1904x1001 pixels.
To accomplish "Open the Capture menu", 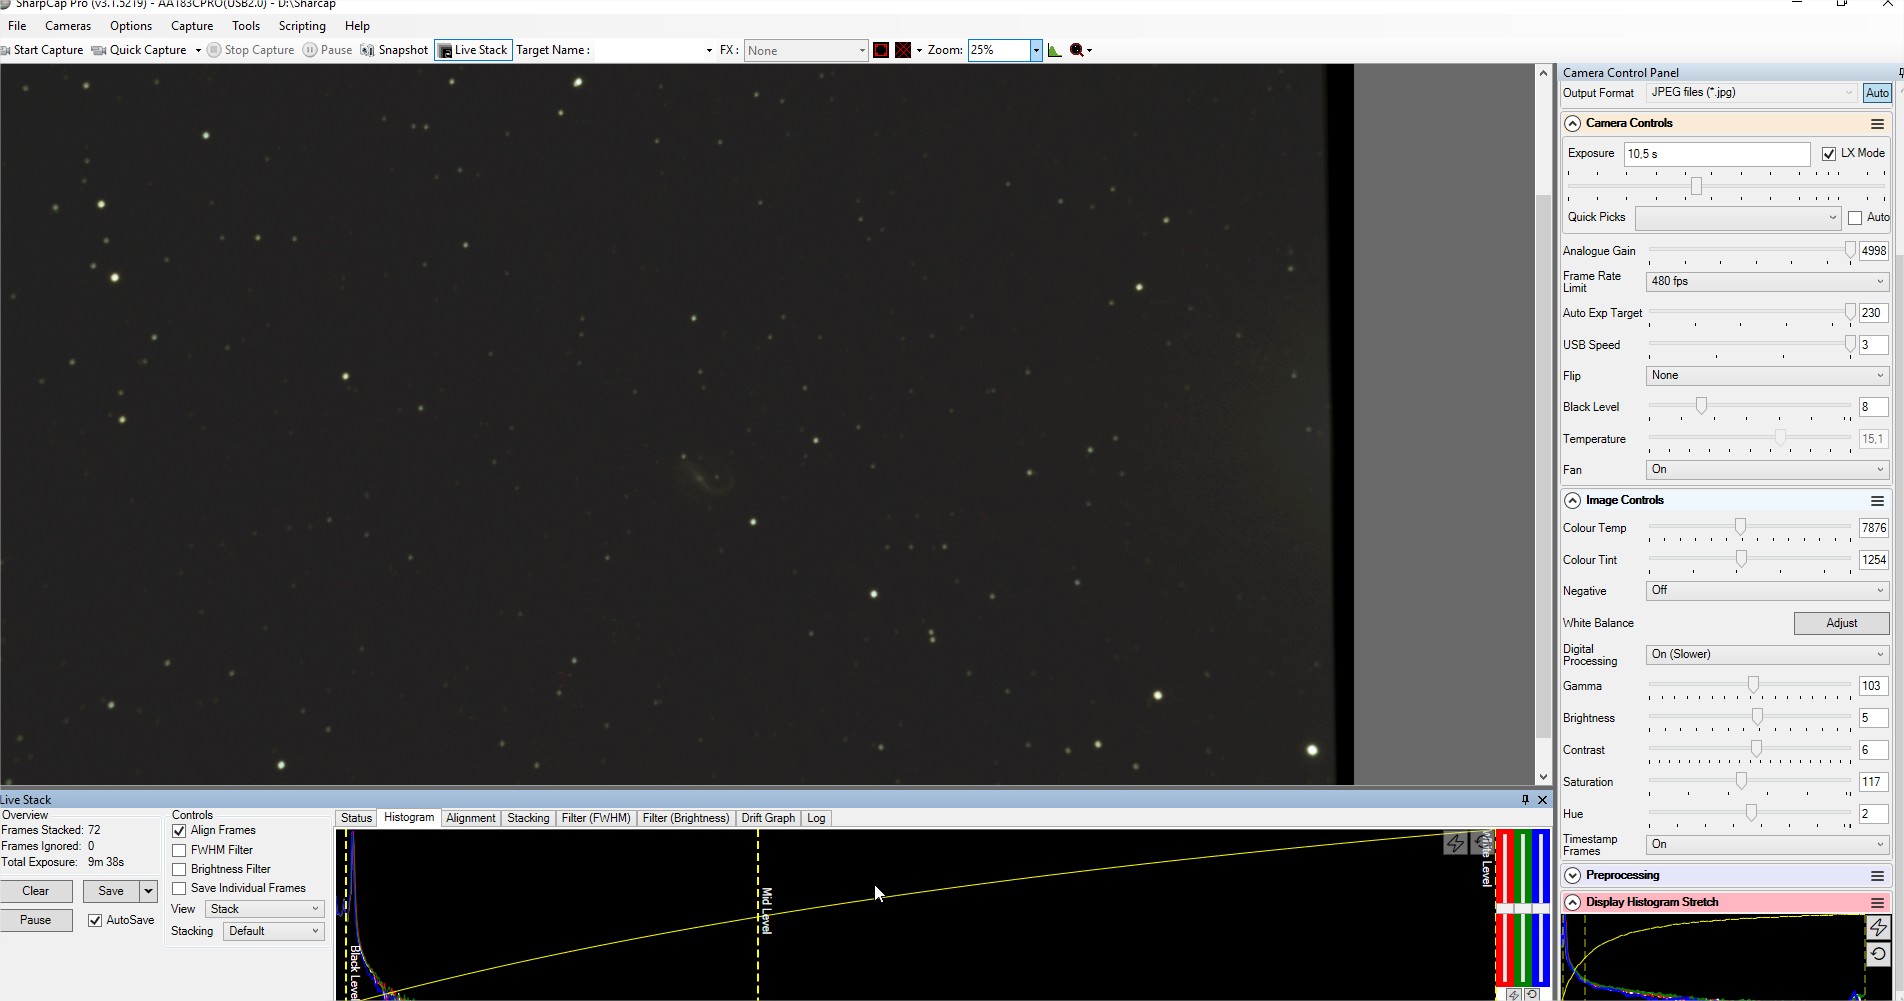I will [x=192, y=26].
